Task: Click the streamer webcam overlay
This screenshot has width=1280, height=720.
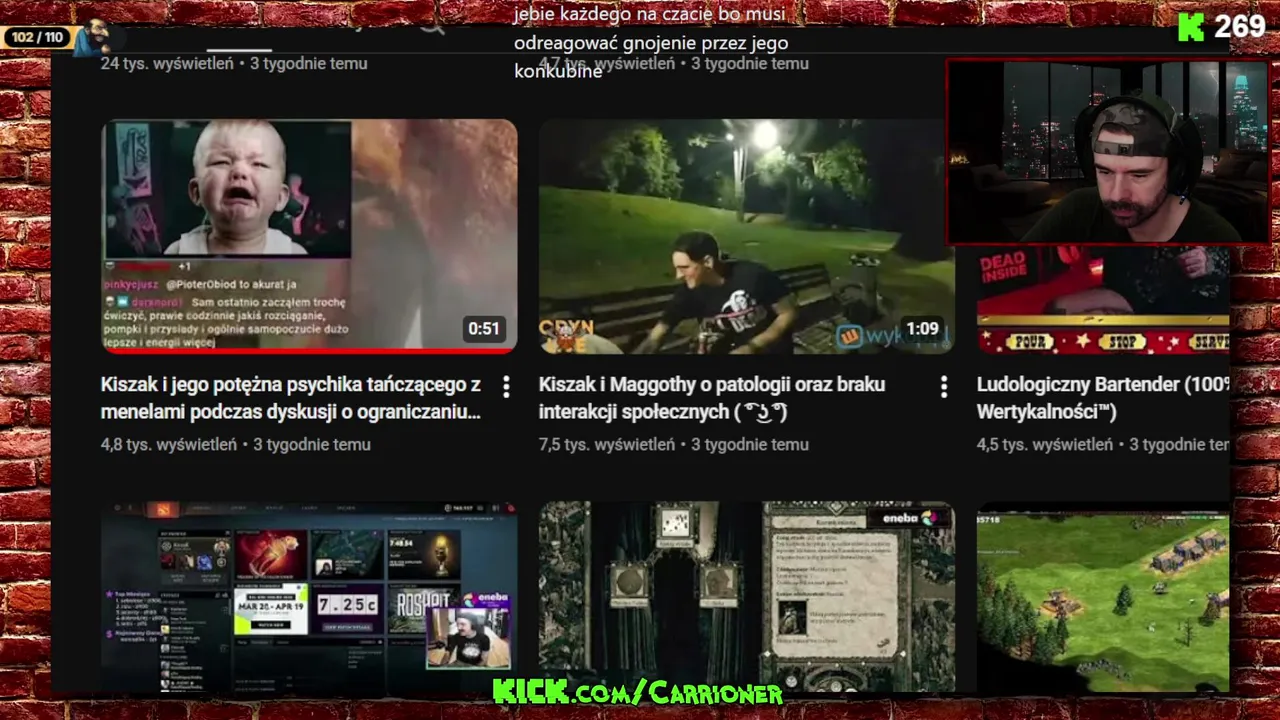Action: pyautogui.click(x=1108, y=151)
